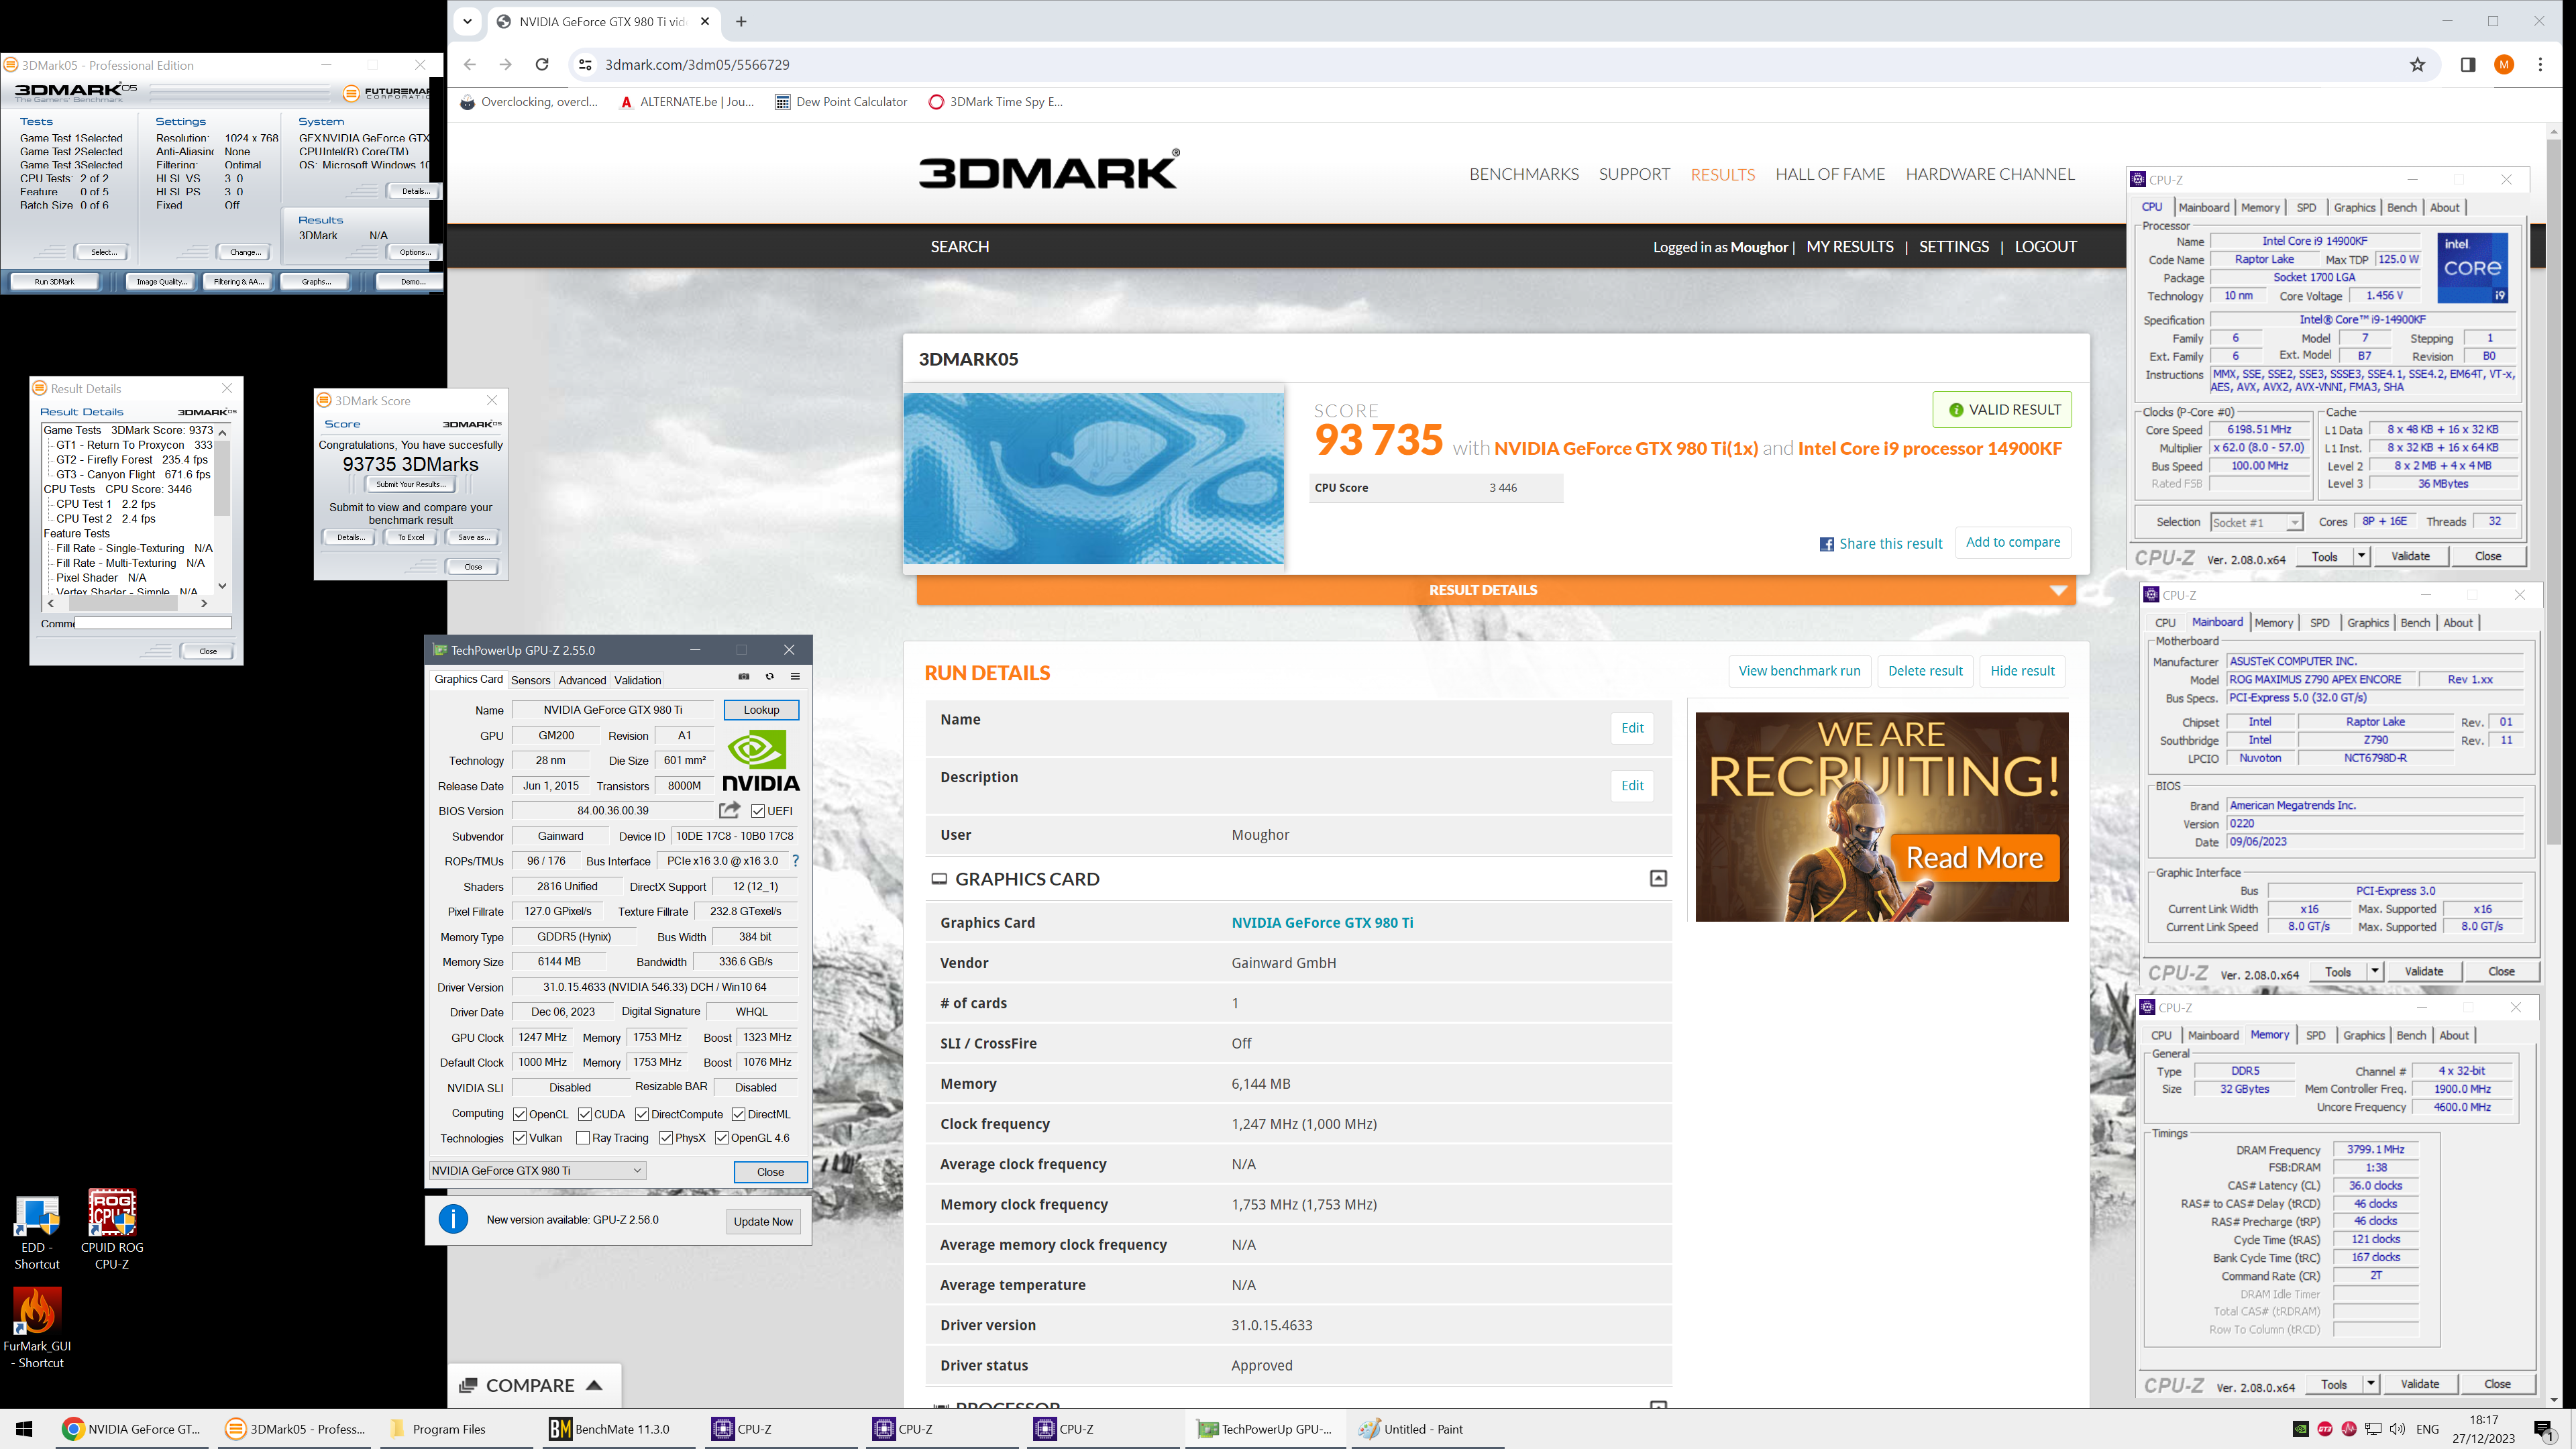The image size is (2576, 1449).
Task: Click the We Are Recruiting ad banner
Action: point(1882,817)
